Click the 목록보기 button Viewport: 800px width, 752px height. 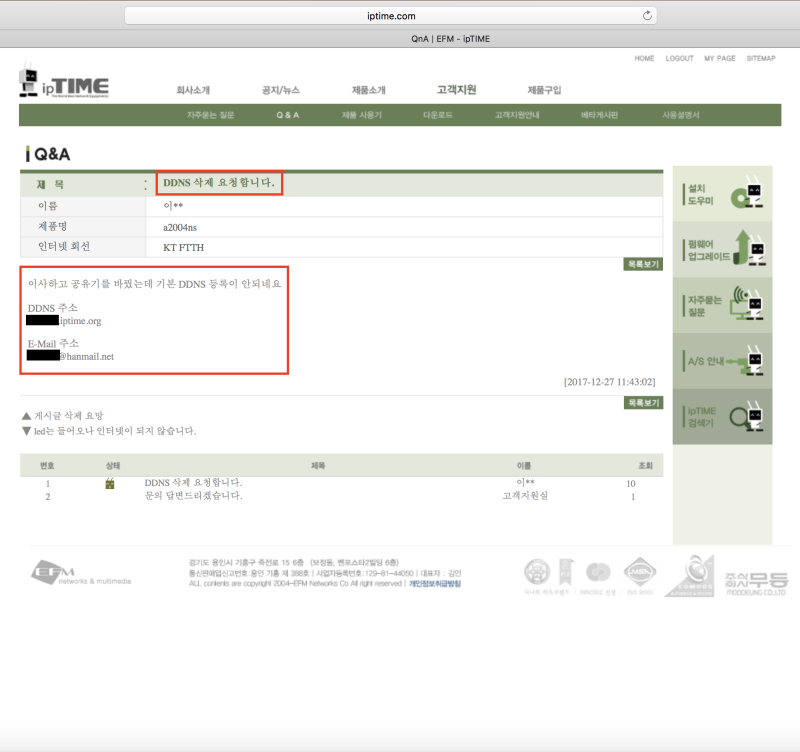click(x=643, y=262)
